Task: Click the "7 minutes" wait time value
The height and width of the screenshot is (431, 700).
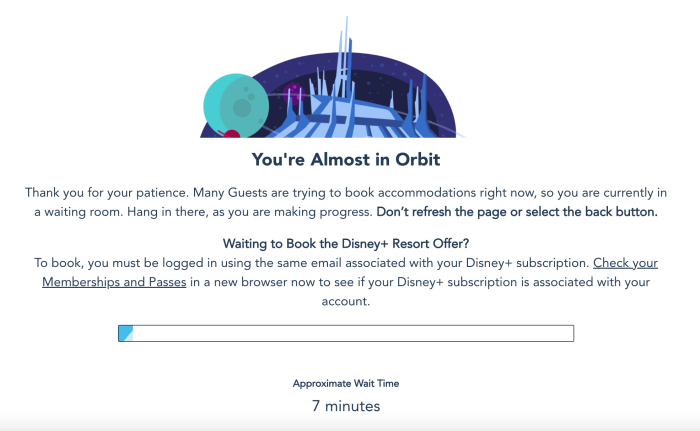Action: click(x=346, y=406)
